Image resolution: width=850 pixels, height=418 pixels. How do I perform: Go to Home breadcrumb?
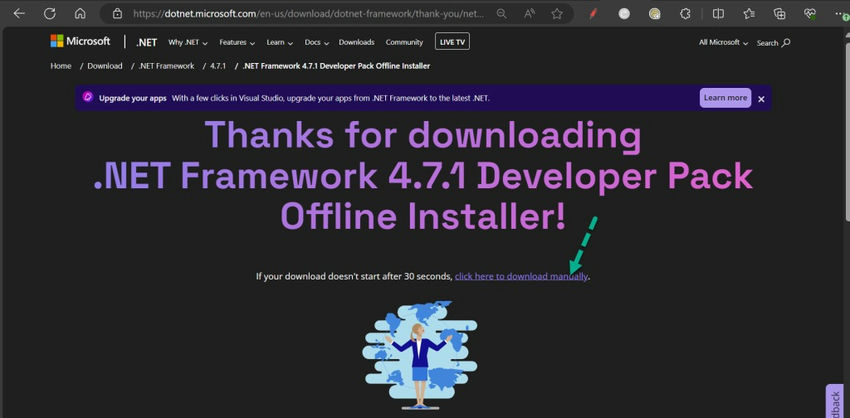[61, 66]
